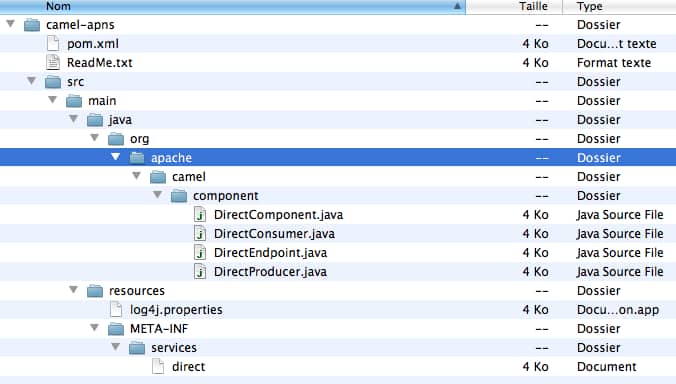The image size is (676, 384).
Task: Sort by the Nom column header
Action: 233,6
